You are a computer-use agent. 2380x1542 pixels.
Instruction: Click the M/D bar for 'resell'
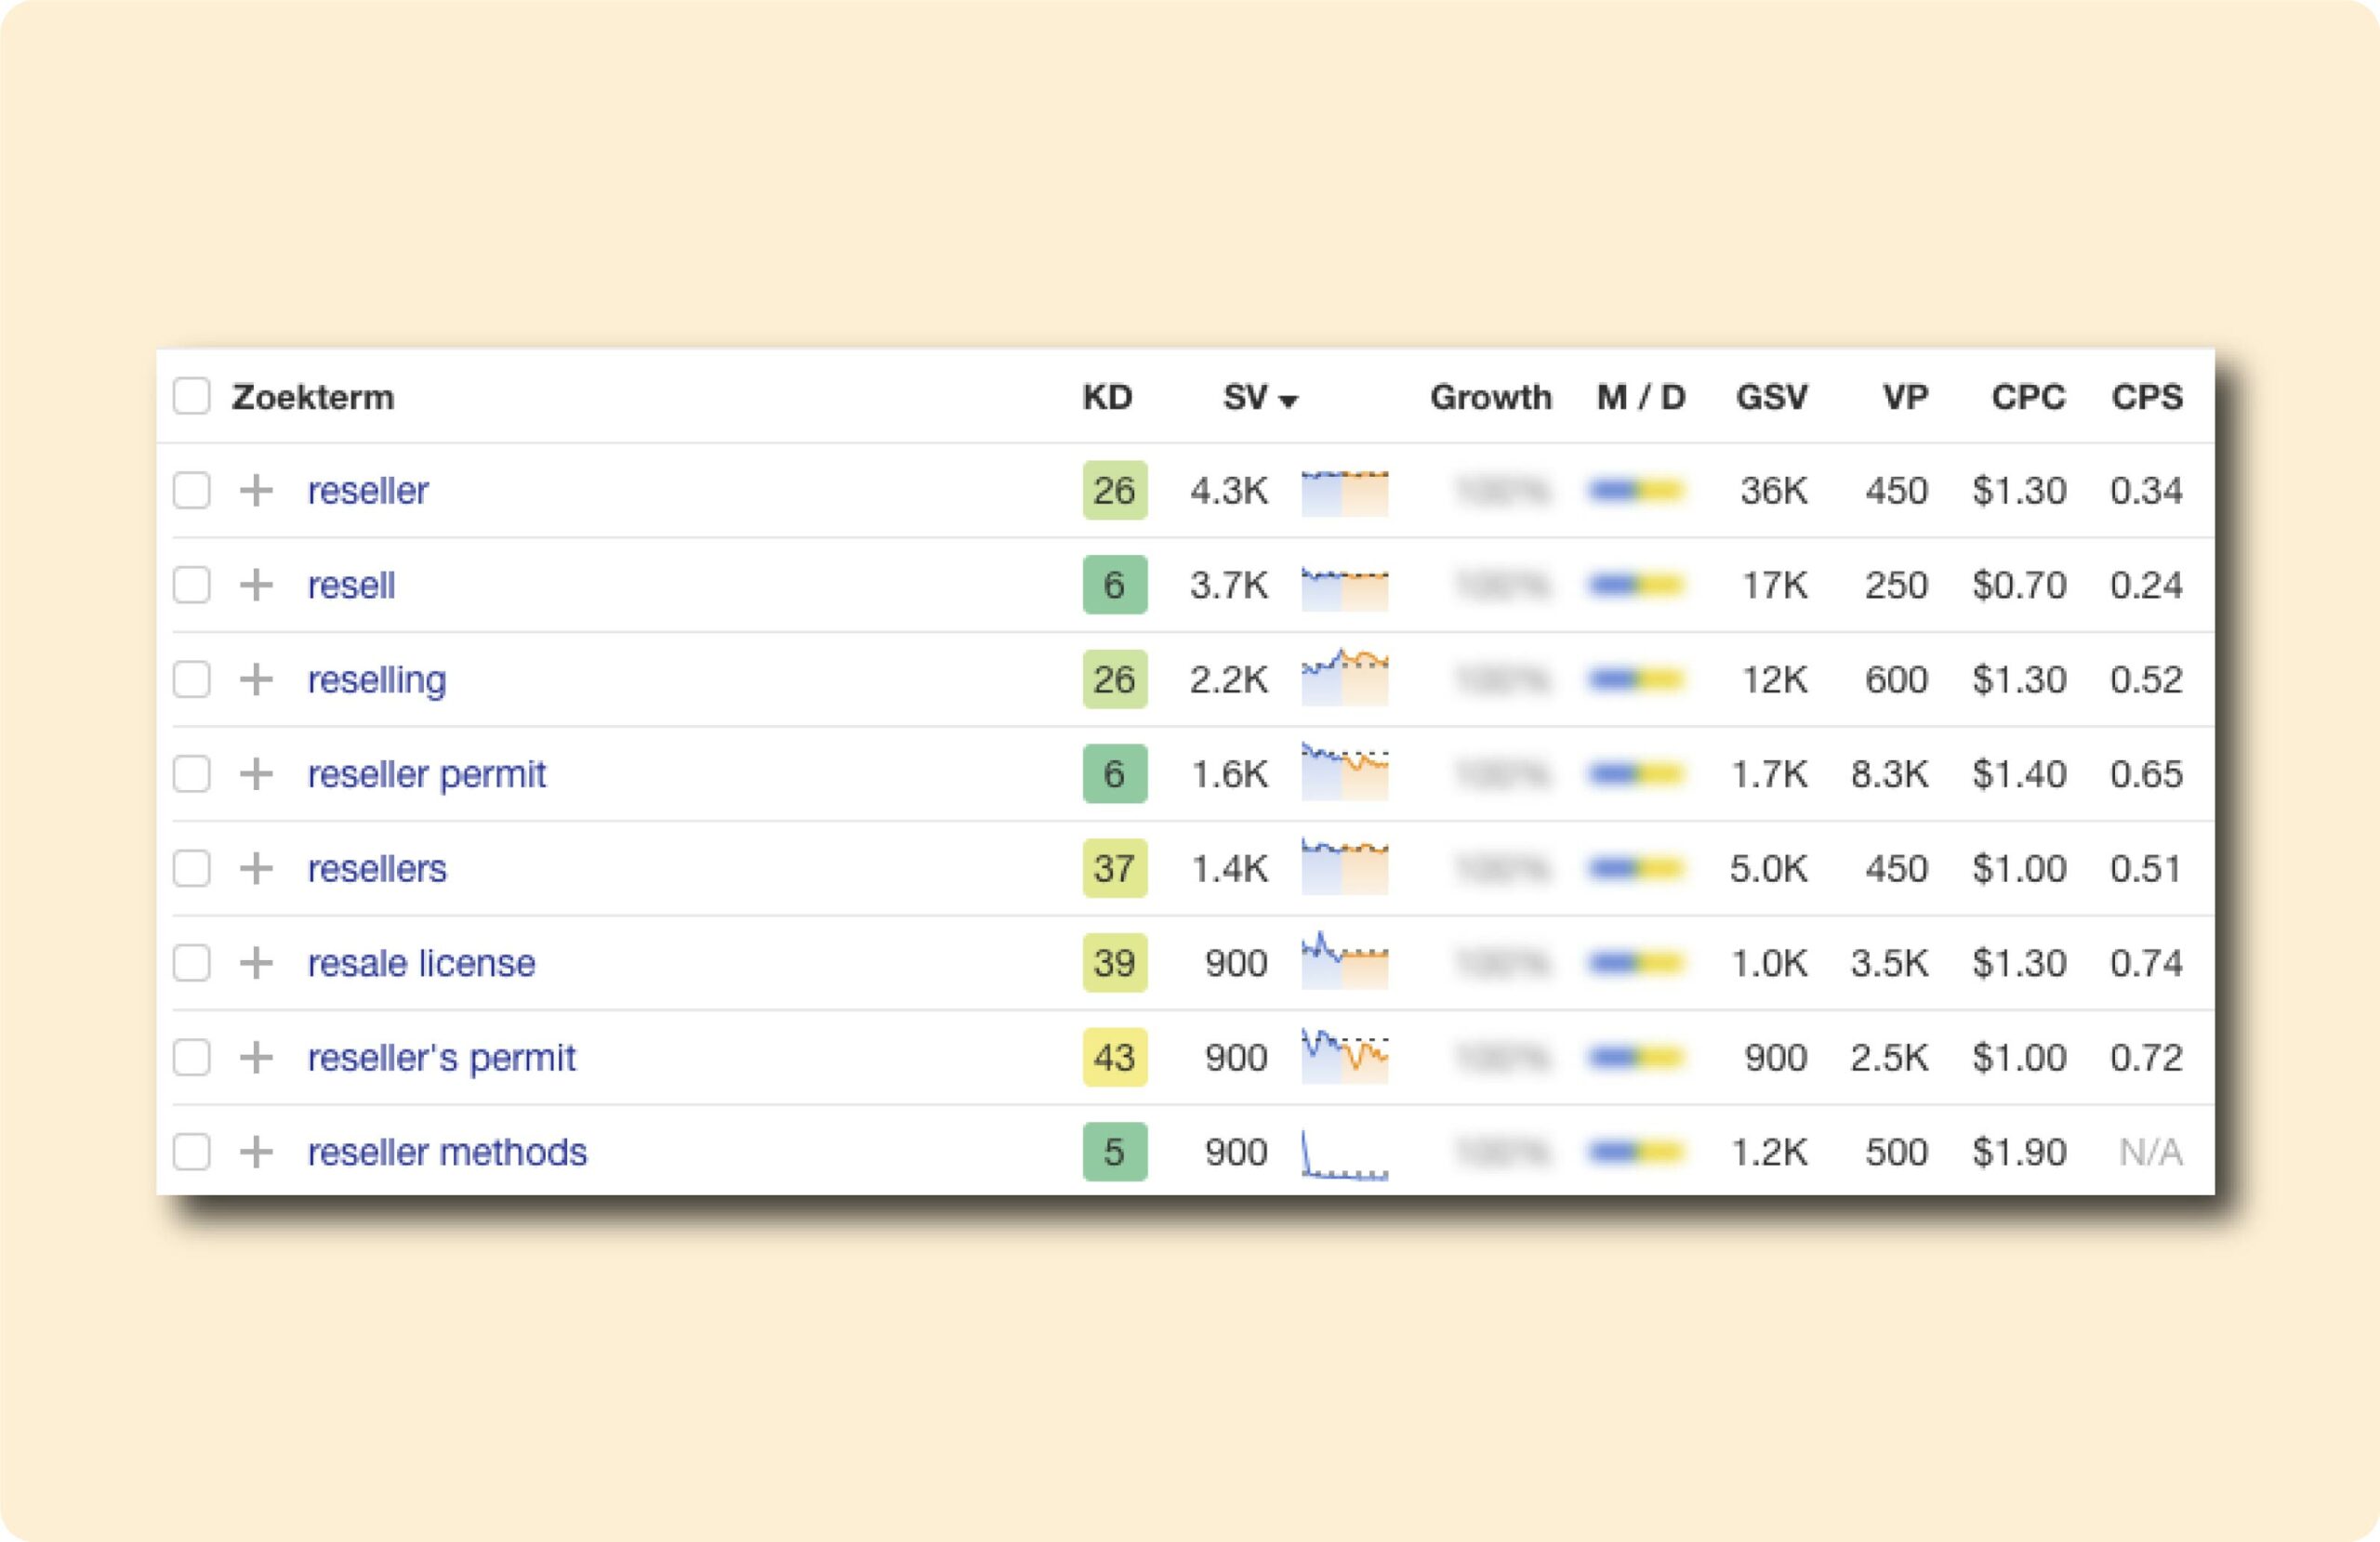[1637, 585]
